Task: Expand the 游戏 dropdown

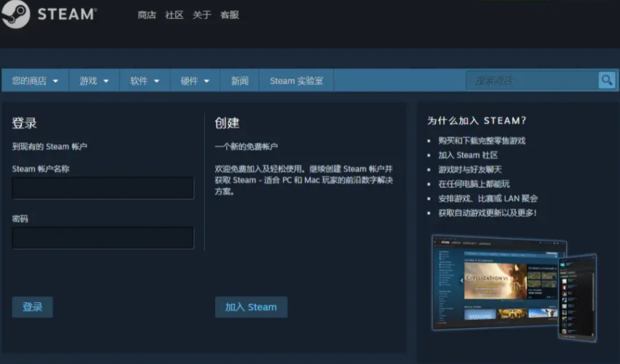Action: [x=94, y=81]
